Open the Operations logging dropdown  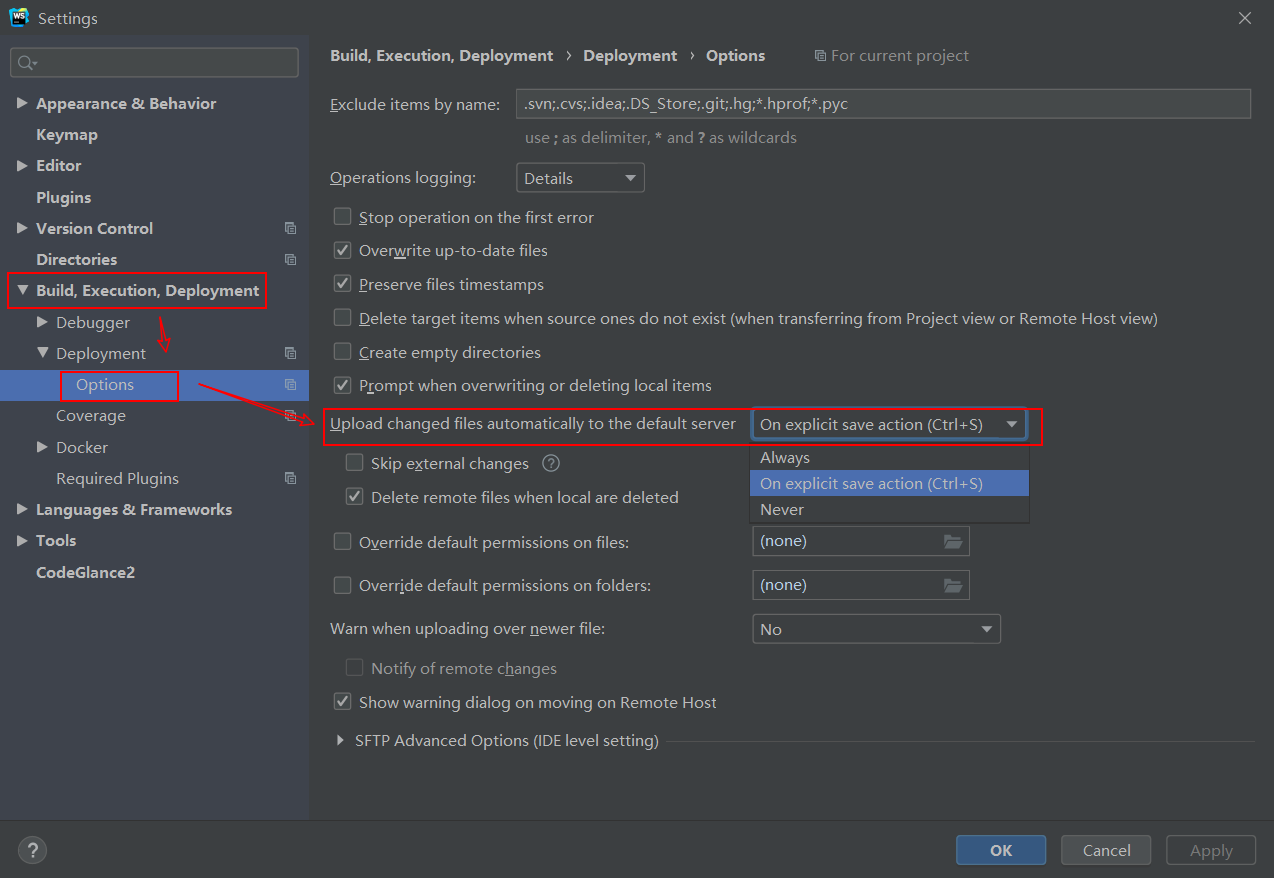(632, 177)
